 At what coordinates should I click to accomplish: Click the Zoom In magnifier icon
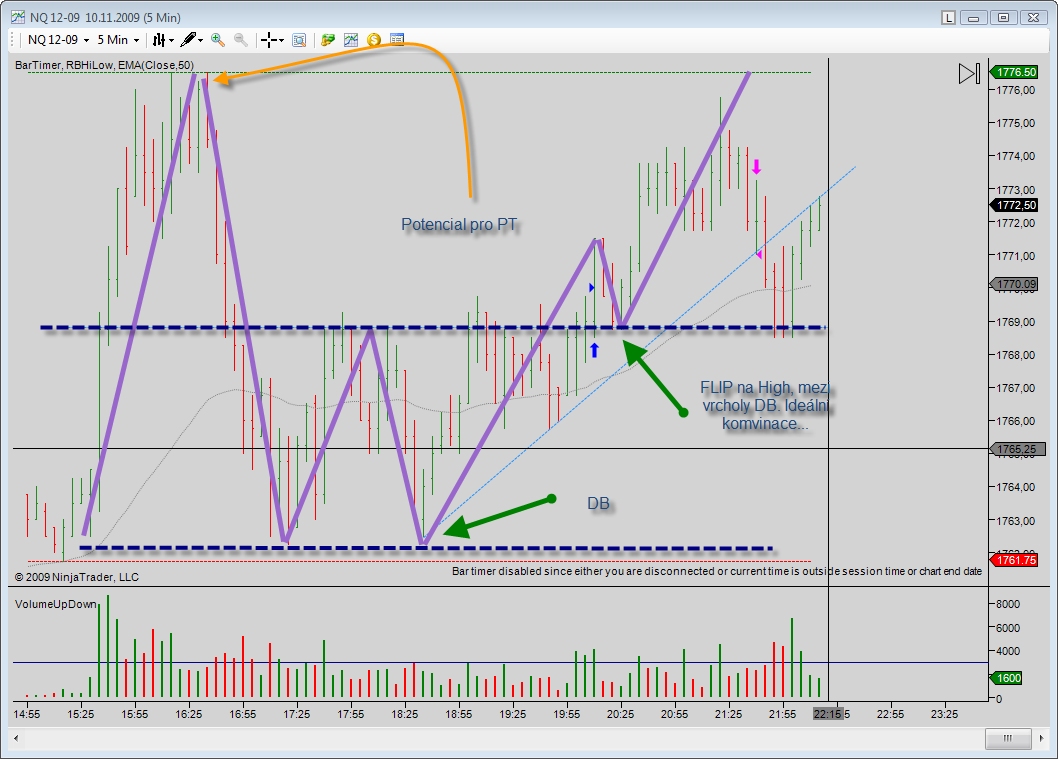(x=217, y=40)
